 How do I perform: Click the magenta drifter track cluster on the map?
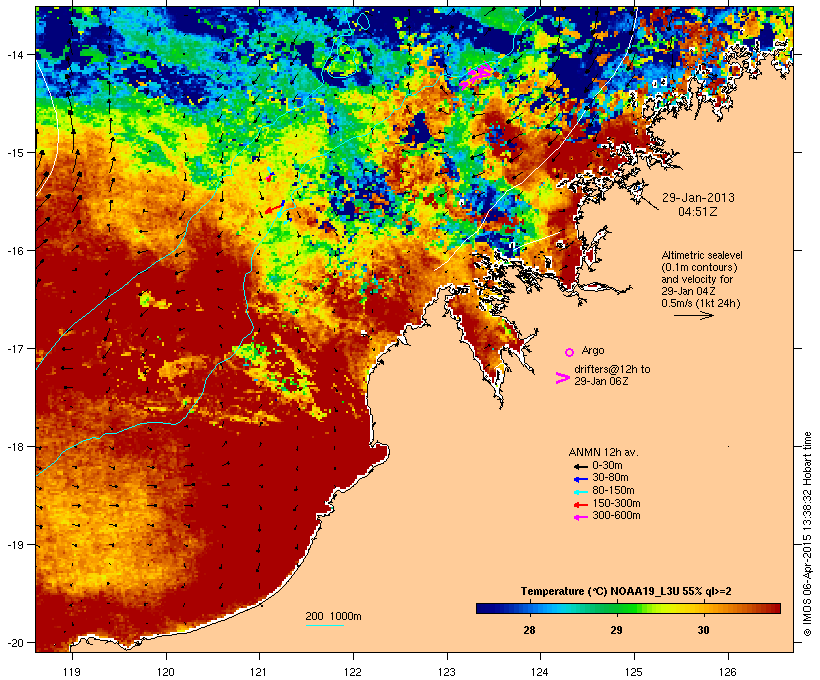(476, 75)
